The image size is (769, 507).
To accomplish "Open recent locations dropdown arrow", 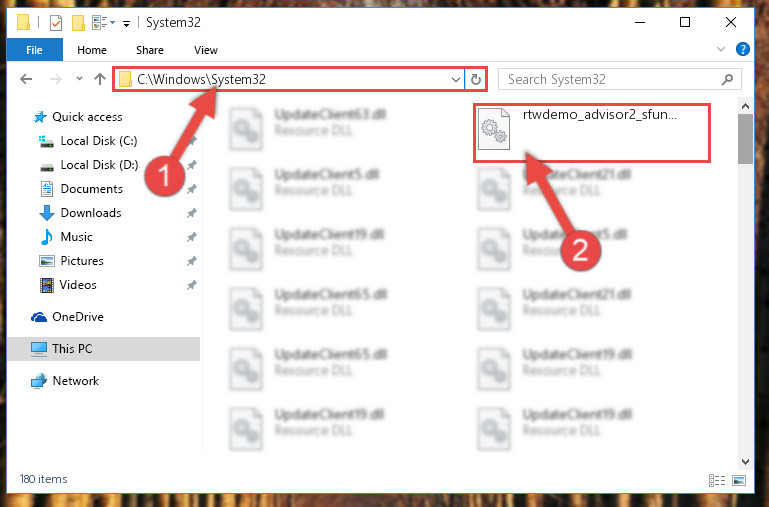I will pos(79,78).
